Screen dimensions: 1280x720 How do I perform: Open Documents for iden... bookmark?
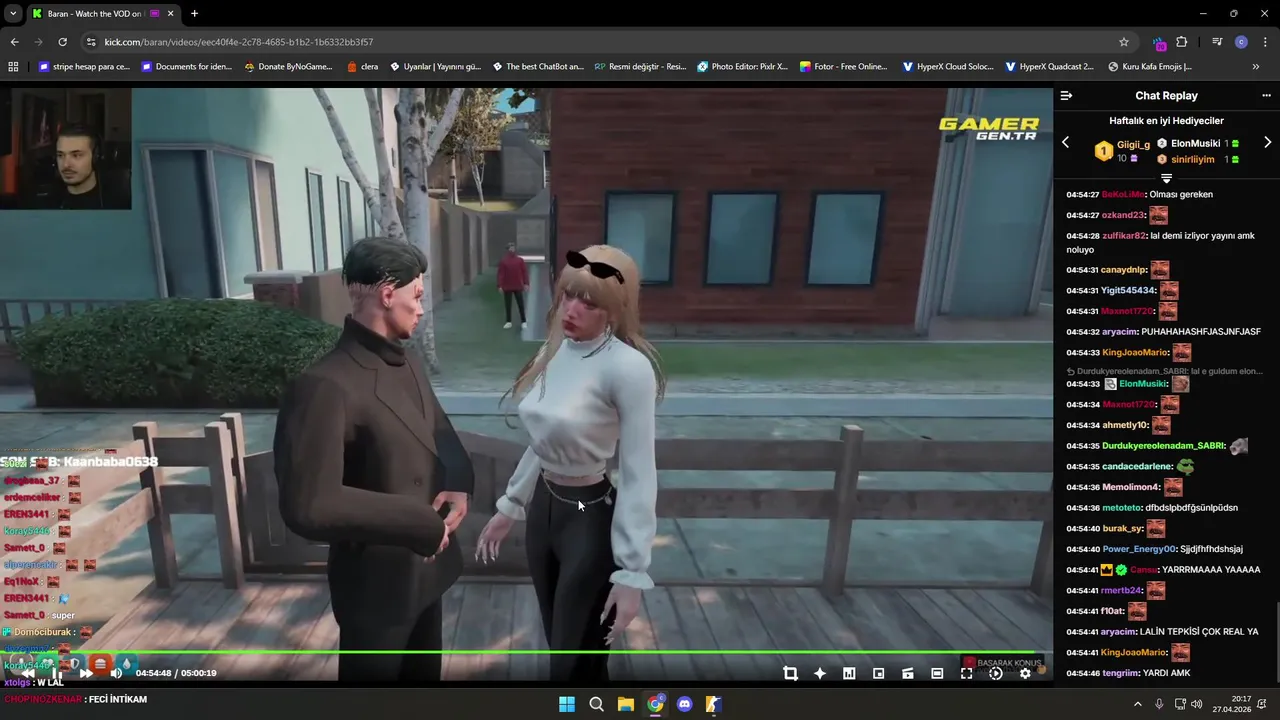[187, 67]
